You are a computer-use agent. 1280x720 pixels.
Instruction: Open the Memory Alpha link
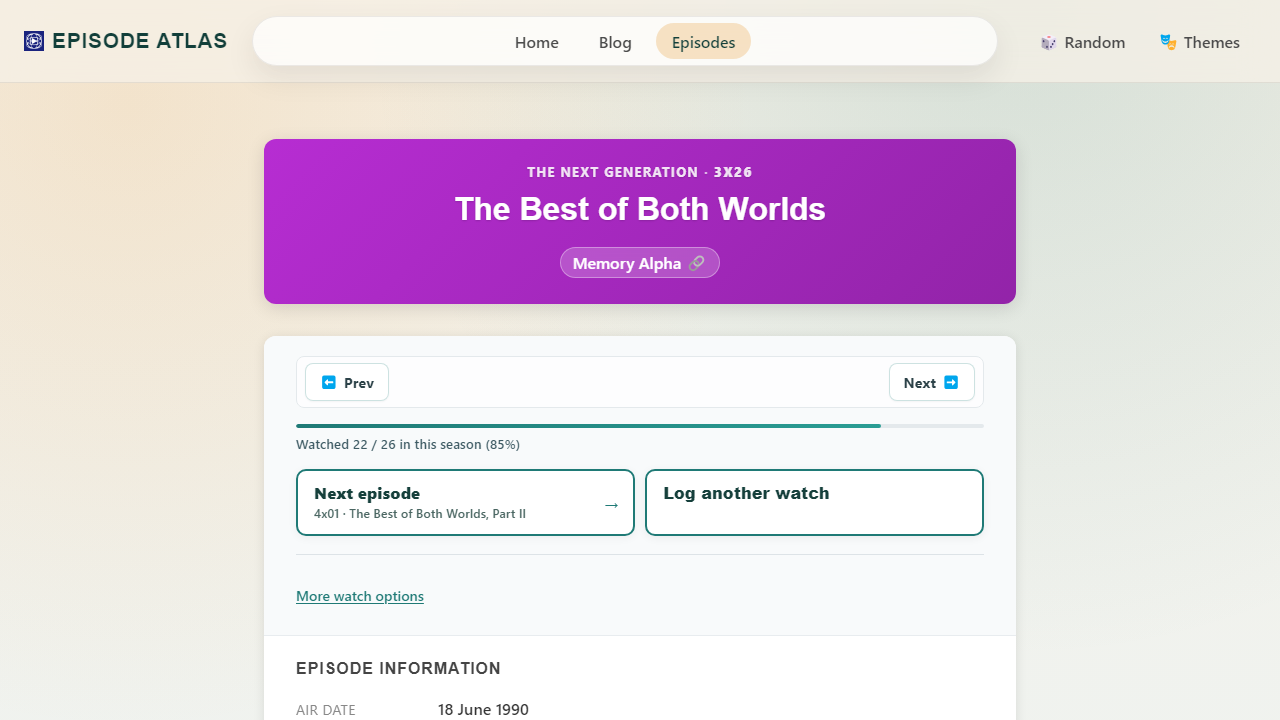click(639, 262)
